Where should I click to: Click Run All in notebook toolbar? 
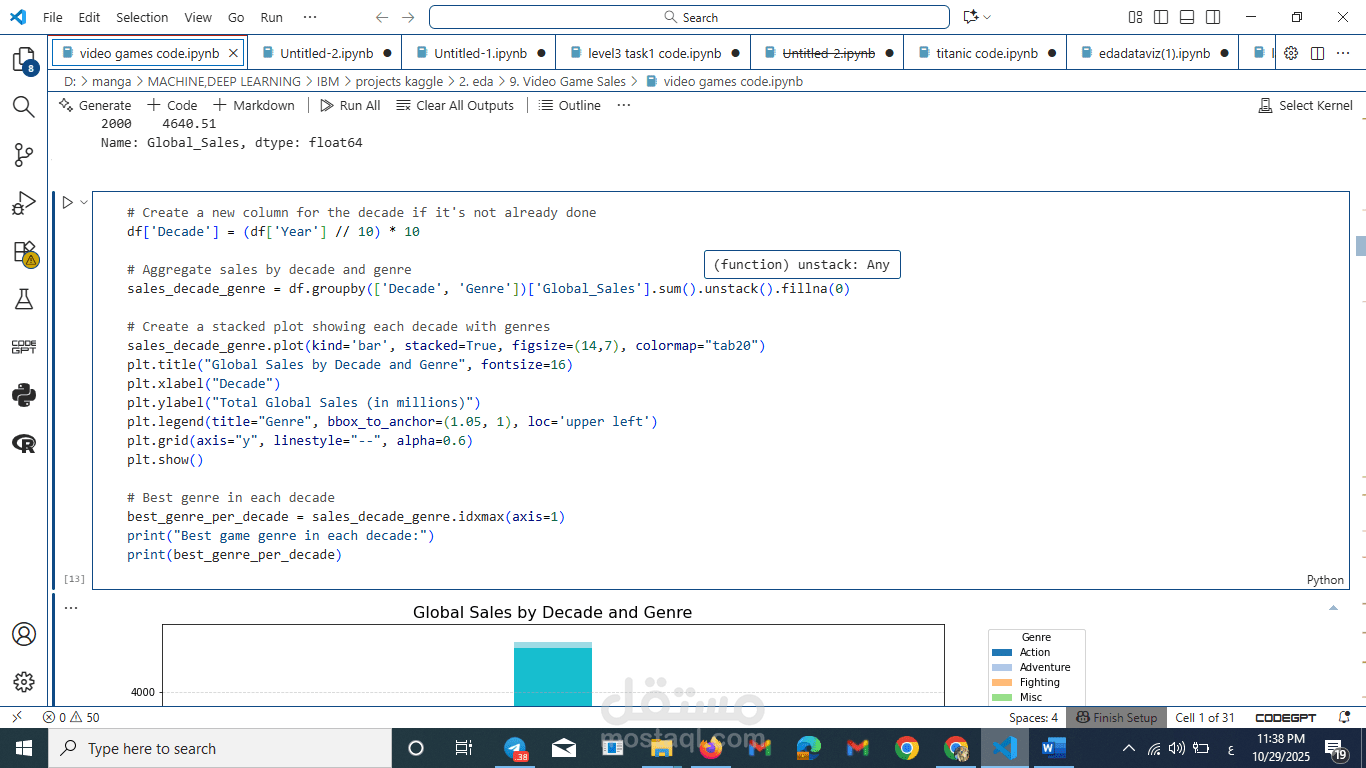(350, 105)
